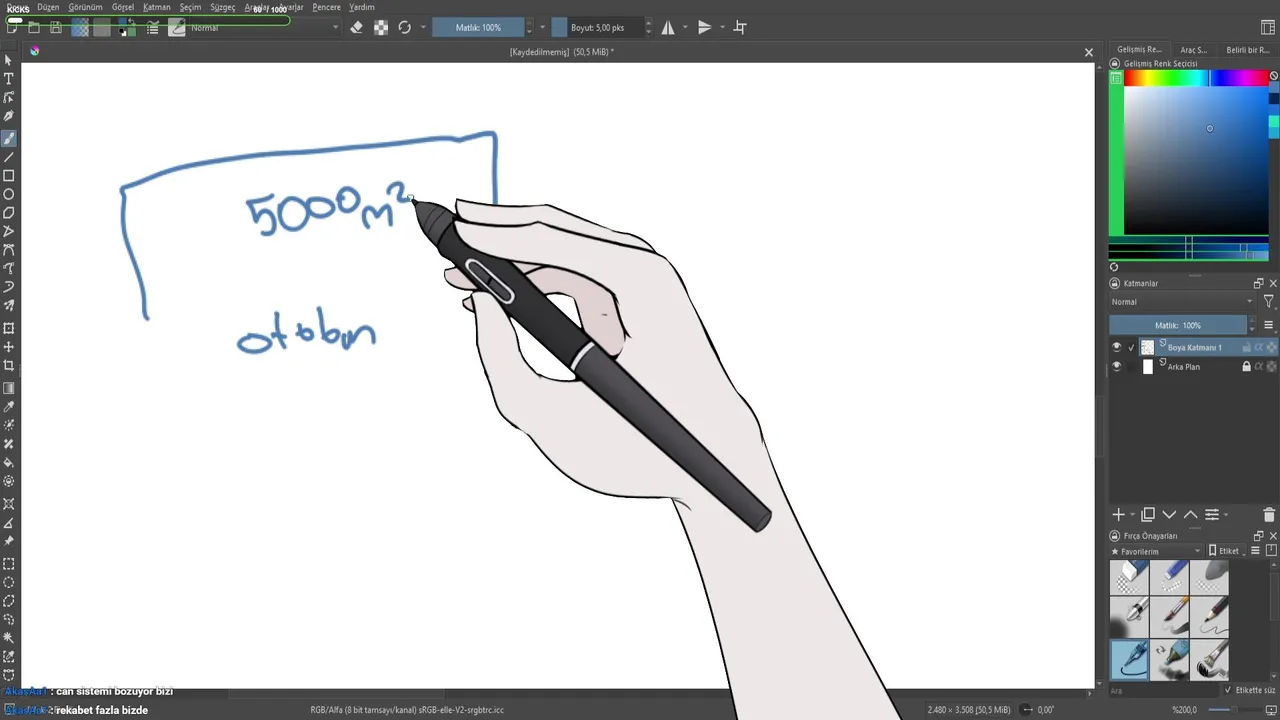Adjust the toolbar Matlık 100% opacity slider
Screen dimensions: 1280x720
click(x=479, y=28)
